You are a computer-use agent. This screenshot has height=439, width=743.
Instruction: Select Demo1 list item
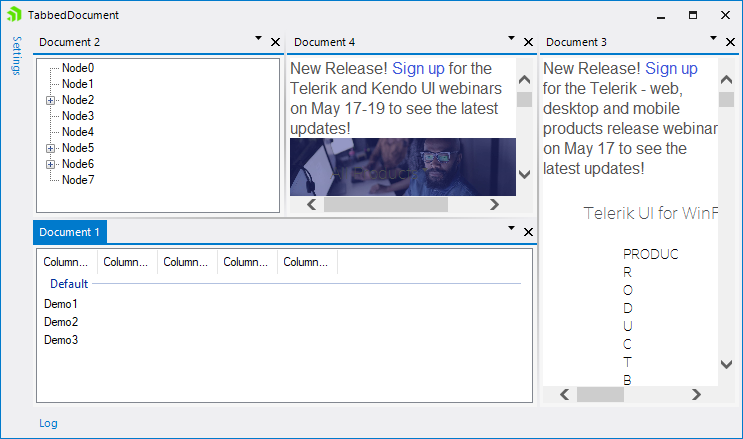(61, 304)
